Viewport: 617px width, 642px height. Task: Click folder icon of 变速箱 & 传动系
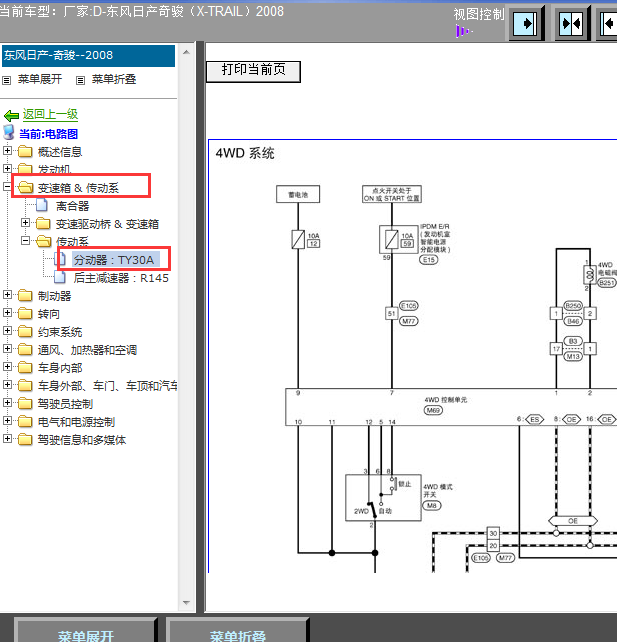tap(25, 188)
